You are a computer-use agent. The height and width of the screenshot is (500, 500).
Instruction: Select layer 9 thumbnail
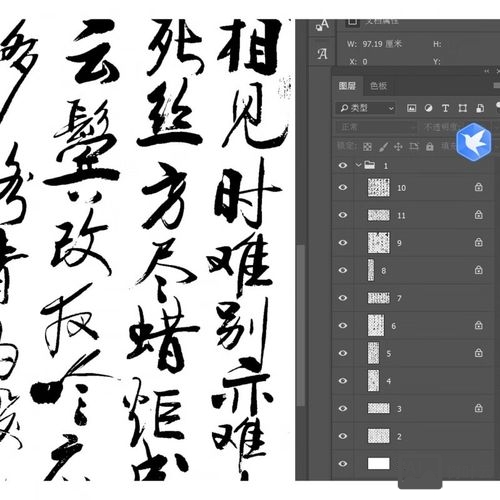point(379,243)
